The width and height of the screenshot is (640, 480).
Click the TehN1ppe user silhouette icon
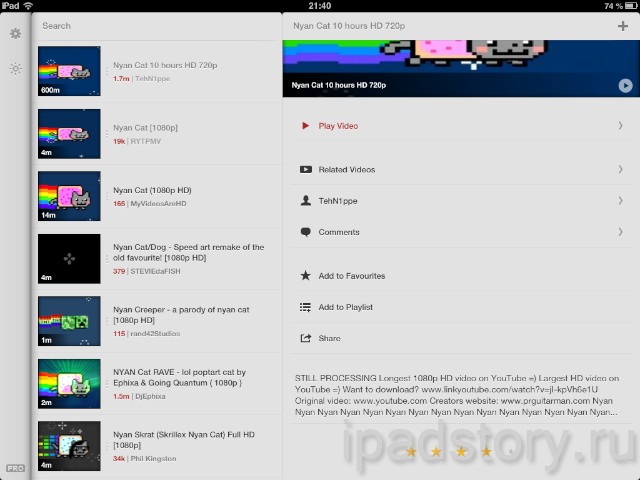pos(306,200)
